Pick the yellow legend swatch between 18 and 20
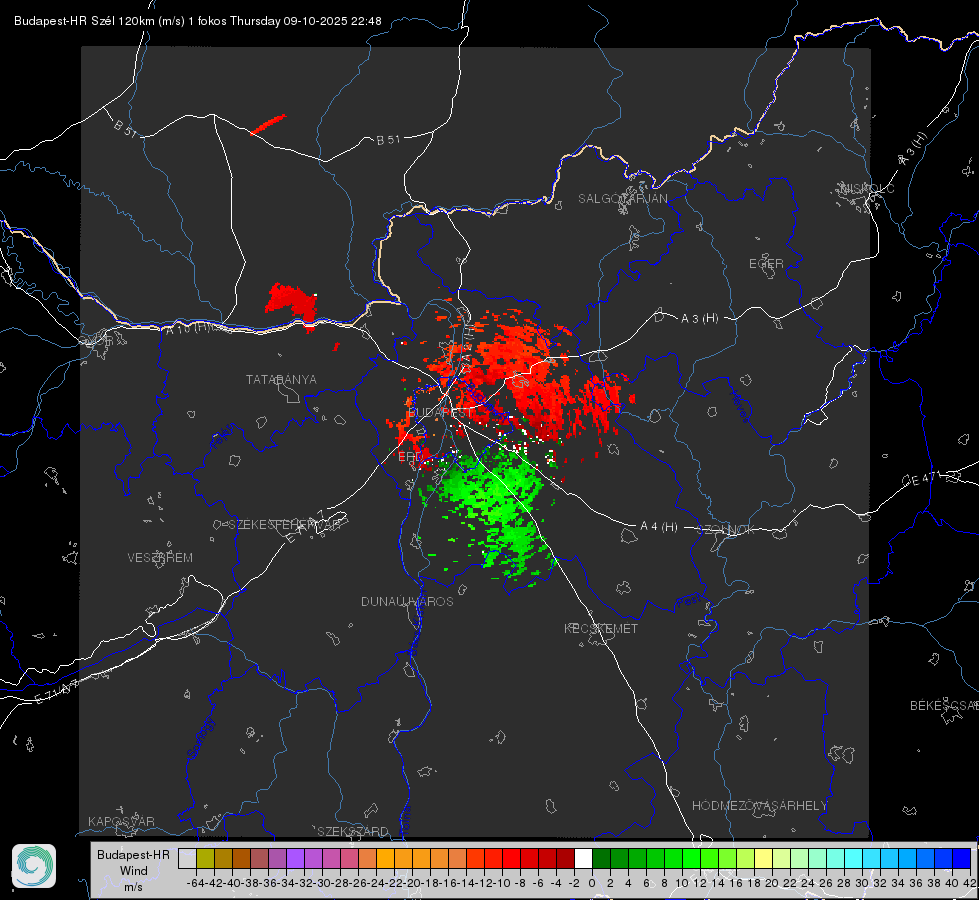Viewport: 979px width, 900px height. tap(763, 859)
